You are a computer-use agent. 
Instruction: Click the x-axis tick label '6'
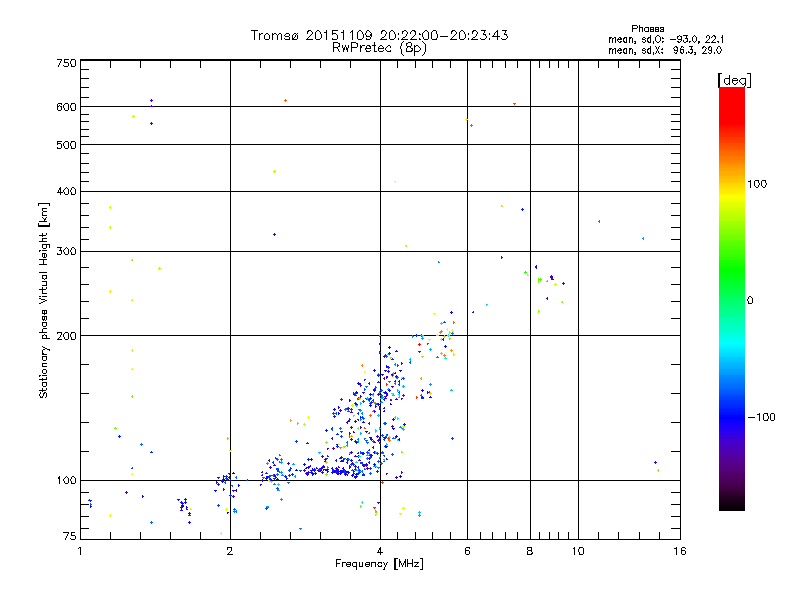click(x=467, y=551)
